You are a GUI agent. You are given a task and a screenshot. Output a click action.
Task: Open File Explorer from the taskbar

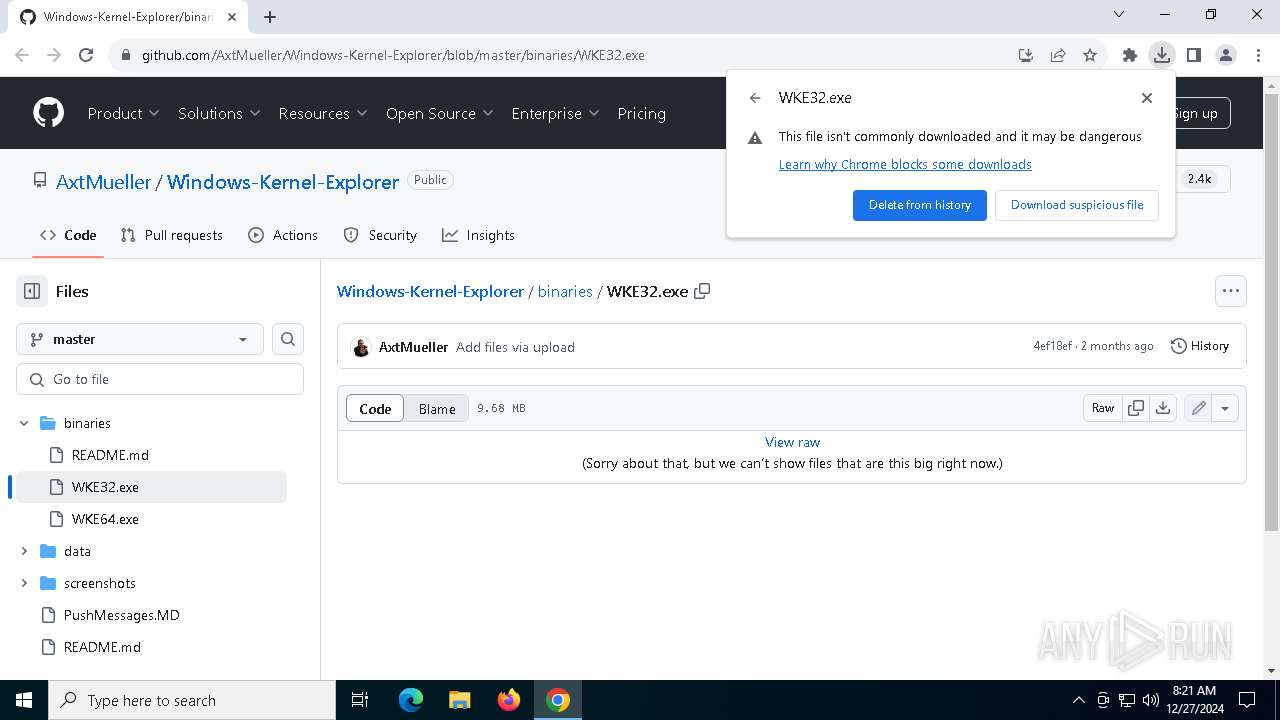[460, 700]
